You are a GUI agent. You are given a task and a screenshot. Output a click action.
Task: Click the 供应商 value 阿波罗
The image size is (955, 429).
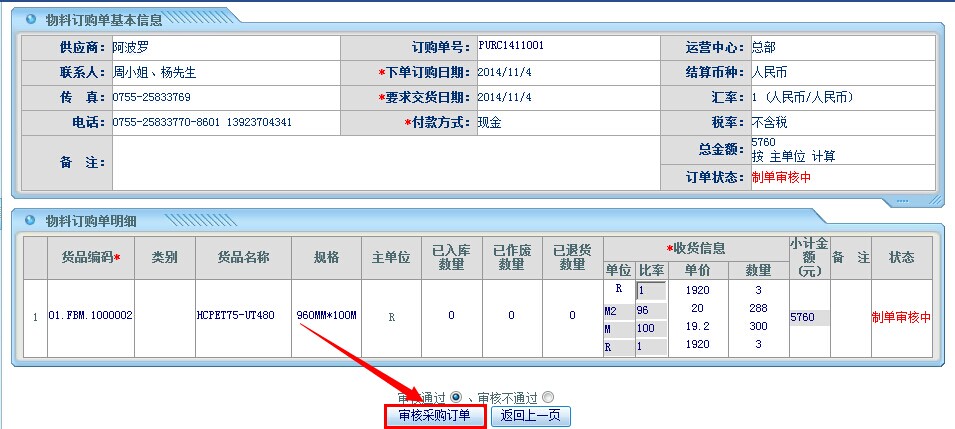pos(130,47)
